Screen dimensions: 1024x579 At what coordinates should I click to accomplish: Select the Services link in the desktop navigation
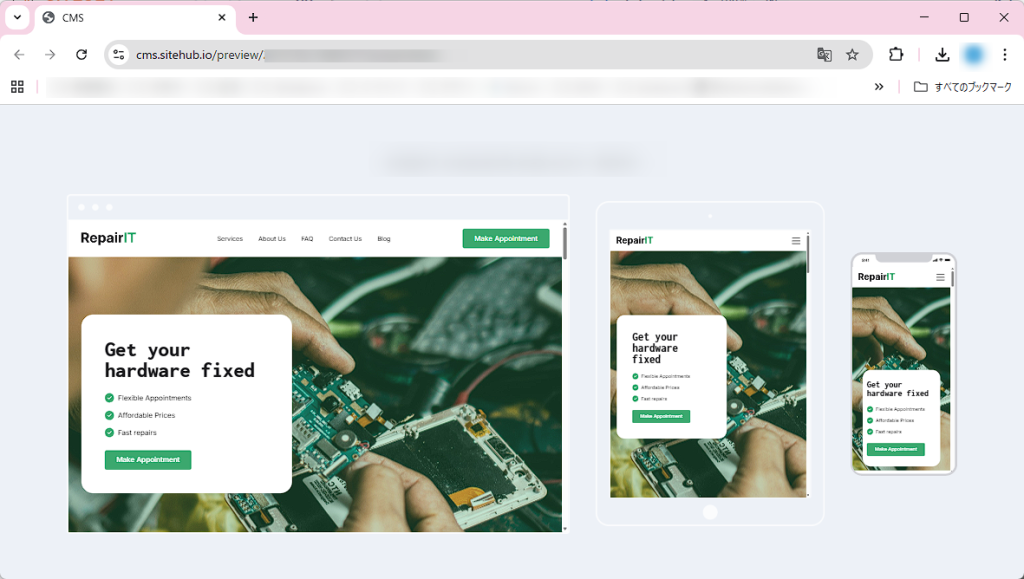(230, 238)
